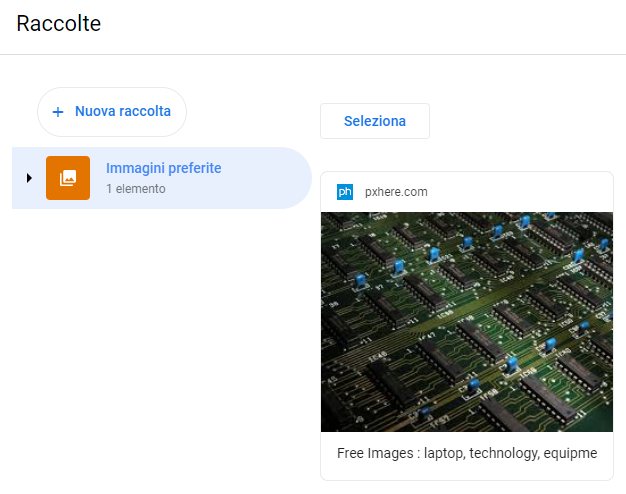The width and height of the screenshot is (626, 494).
Task: Click the Seleziona button
Action: tap(375, 121)
